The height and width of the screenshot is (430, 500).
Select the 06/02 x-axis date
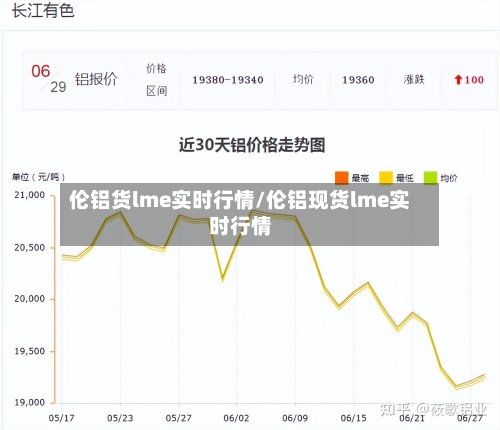coord(236,418)
